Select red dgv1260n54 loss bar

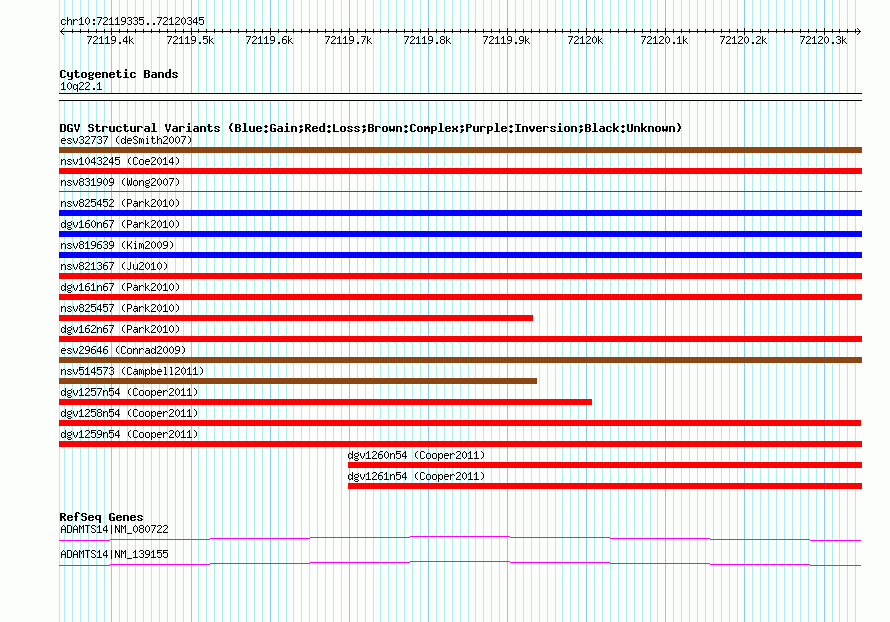point(605,465)
